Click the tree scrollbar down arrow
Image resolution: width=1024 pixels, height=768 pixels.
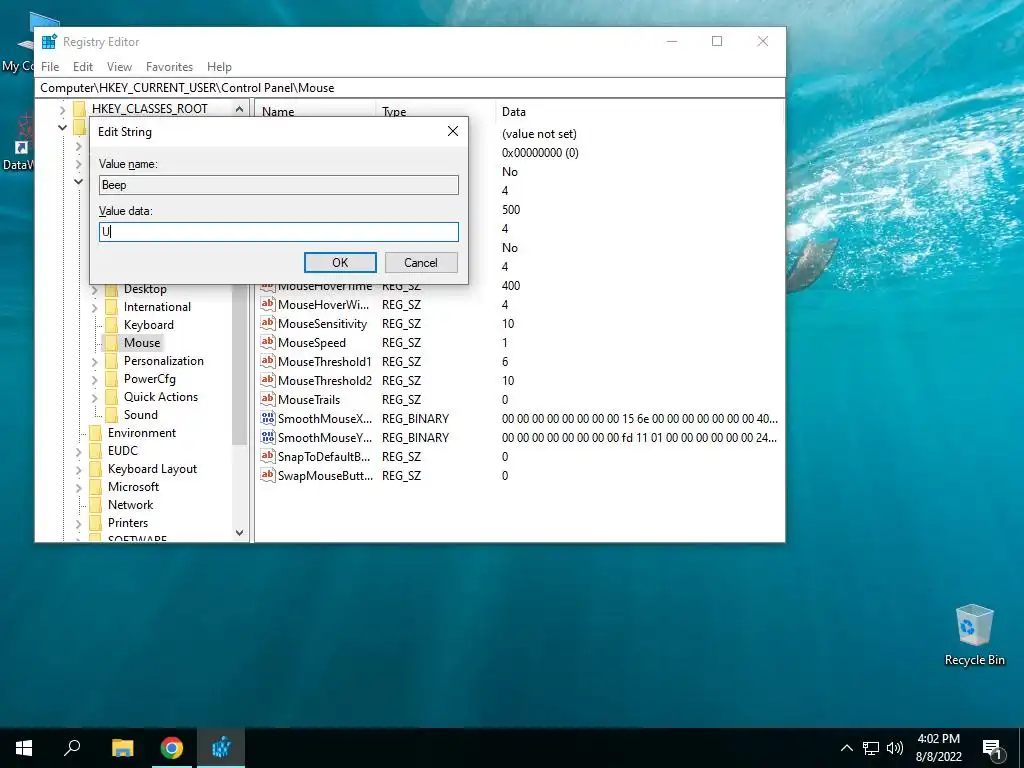(240, 533)
